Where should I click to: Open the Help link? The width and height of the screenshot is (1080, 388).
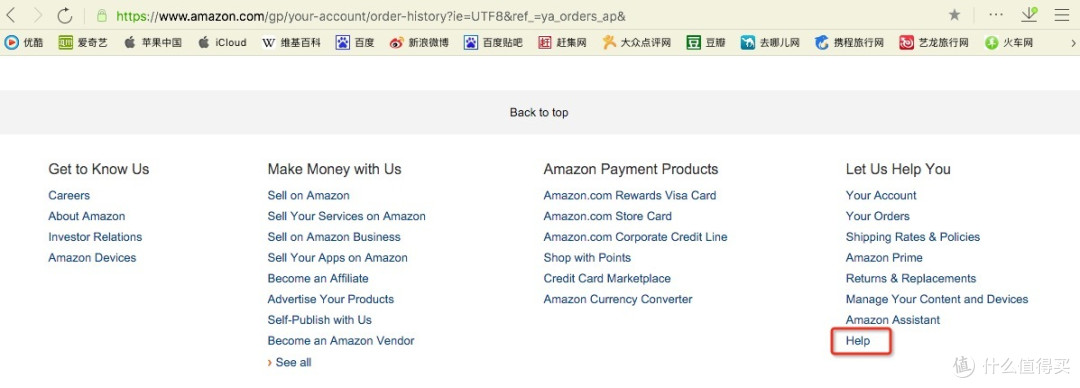click(x=858, y=340)
